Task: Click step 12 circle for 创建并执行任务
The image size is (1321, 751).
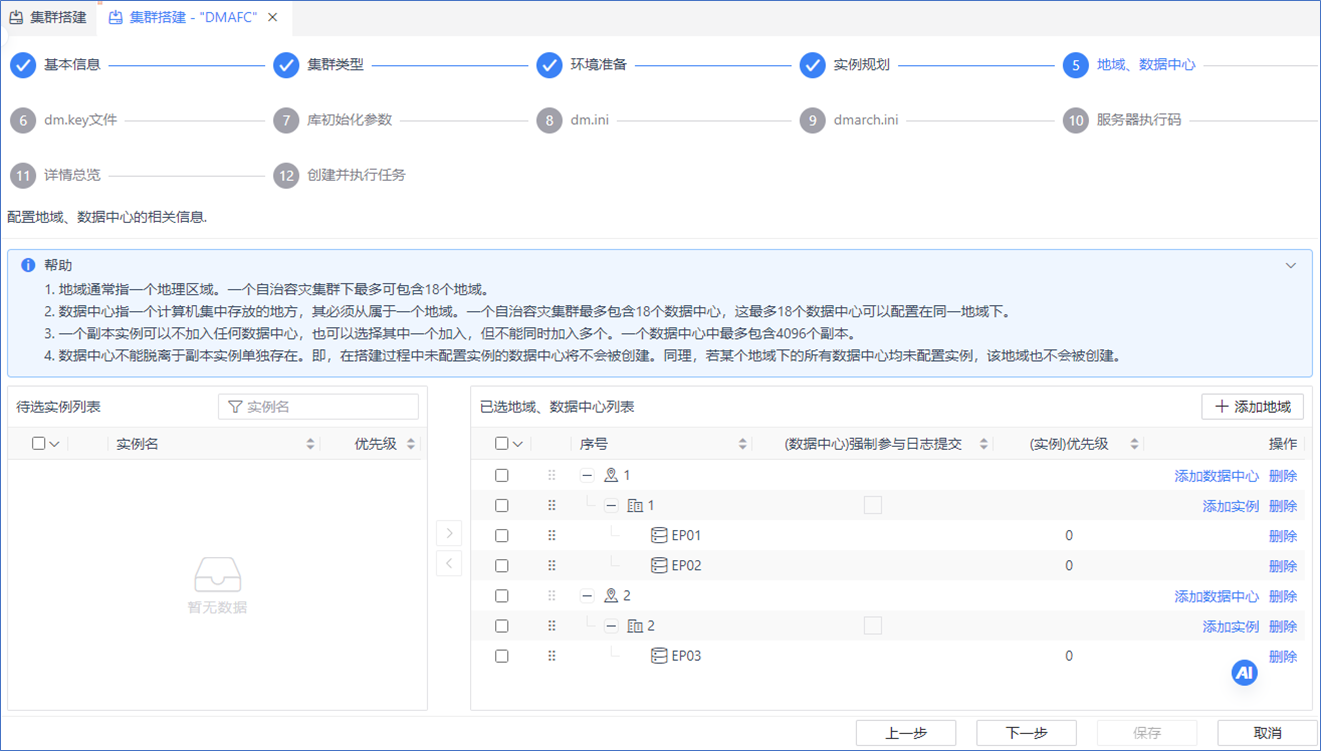Action: [x=286, y=175]
